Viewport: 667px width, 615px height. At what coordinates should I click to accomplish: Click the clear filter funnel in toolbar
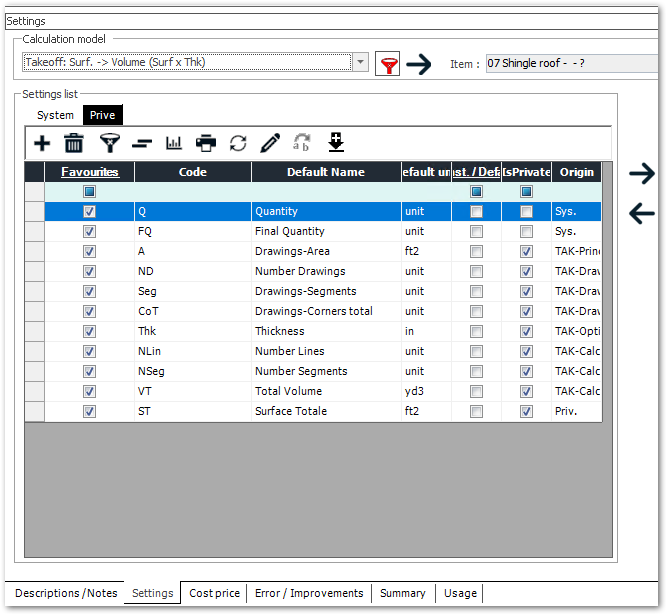coord(109,143)
